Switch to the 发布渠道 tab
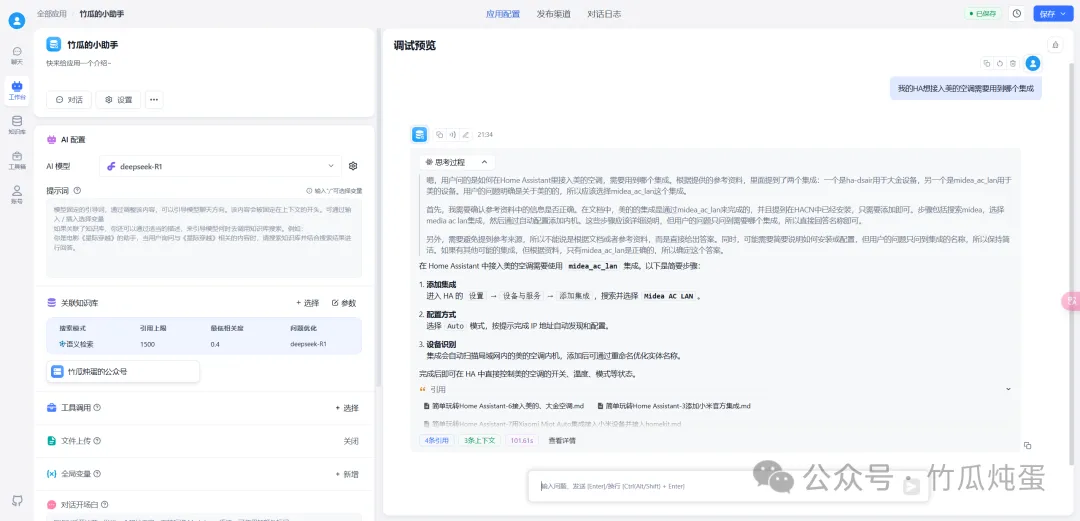Screen dimensions: 1080x521 click(554, 14)
